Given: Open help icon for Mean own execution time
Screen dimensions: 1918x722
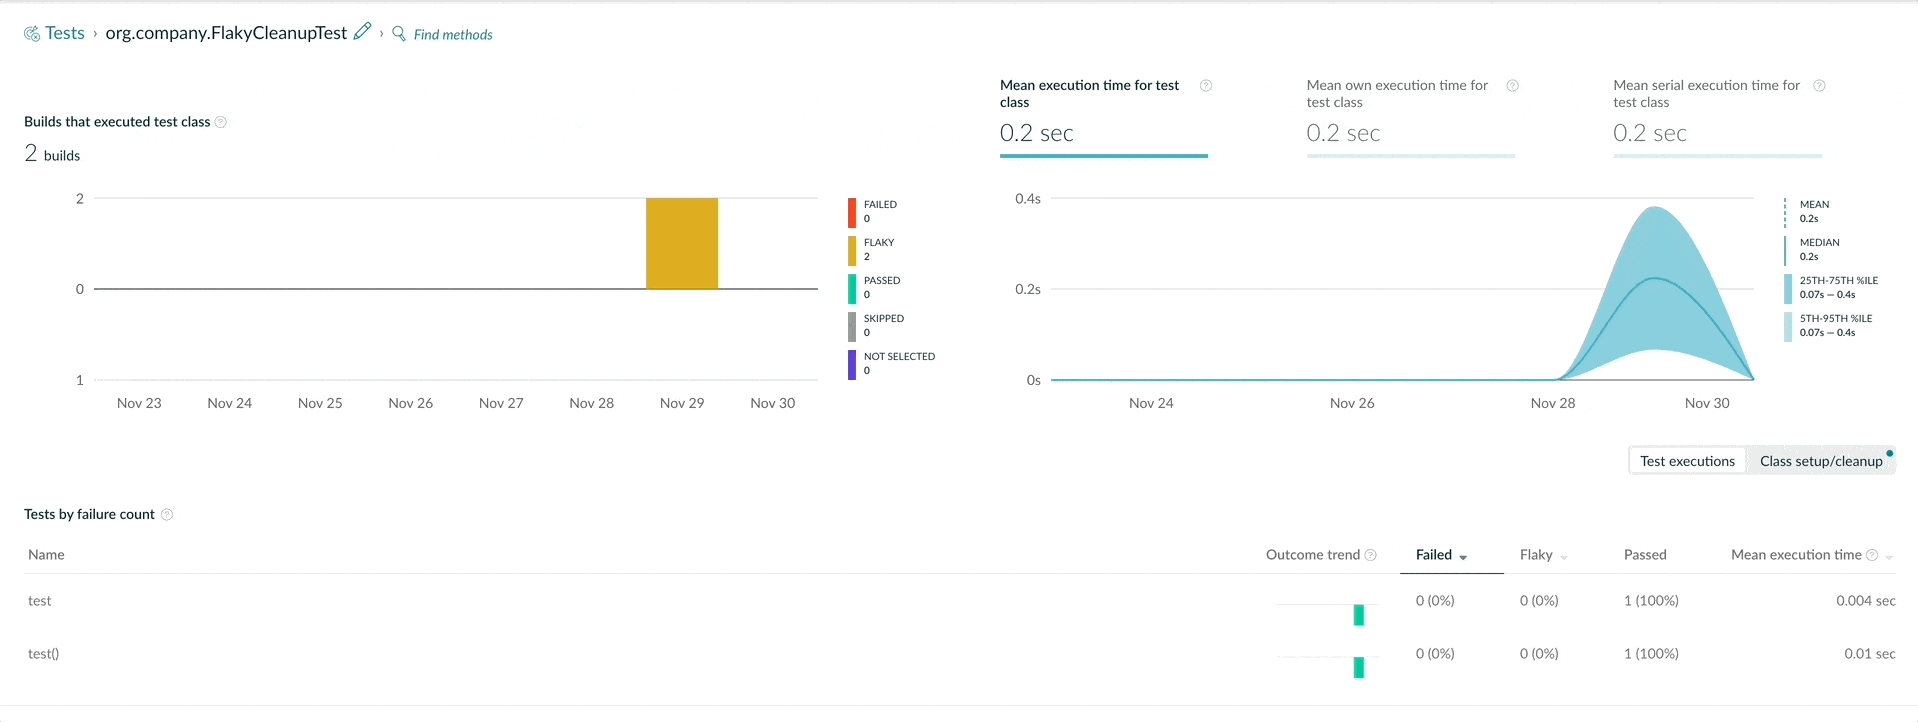Looking at the screenshot, I should [1513, 86].
